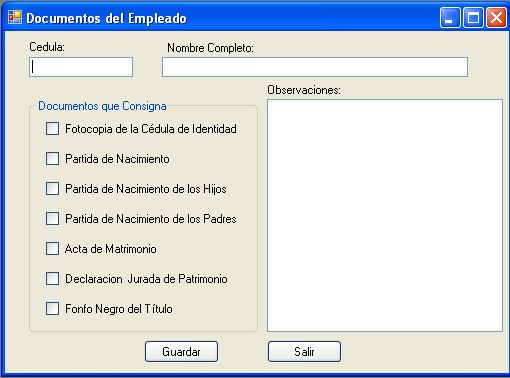Click the 'Nombre Completo:' label
Screen dimensions: 510x378
point(210,48)
